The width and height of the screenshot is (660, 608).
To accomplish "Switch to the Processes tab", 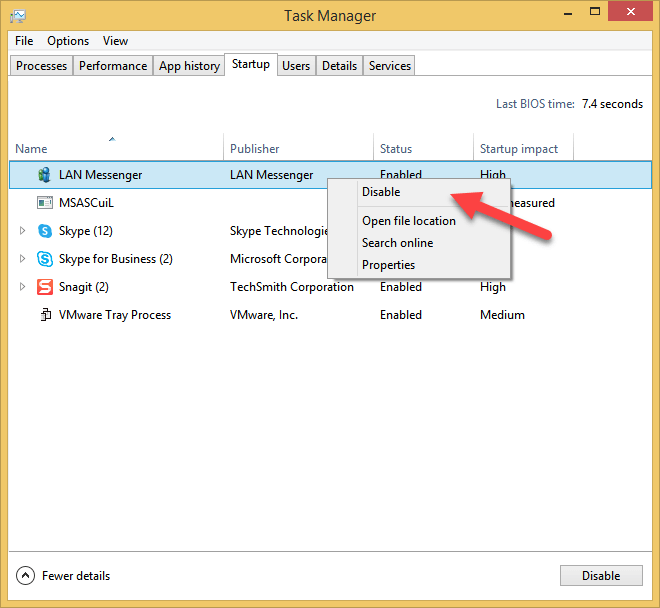I will coord(42,66).
